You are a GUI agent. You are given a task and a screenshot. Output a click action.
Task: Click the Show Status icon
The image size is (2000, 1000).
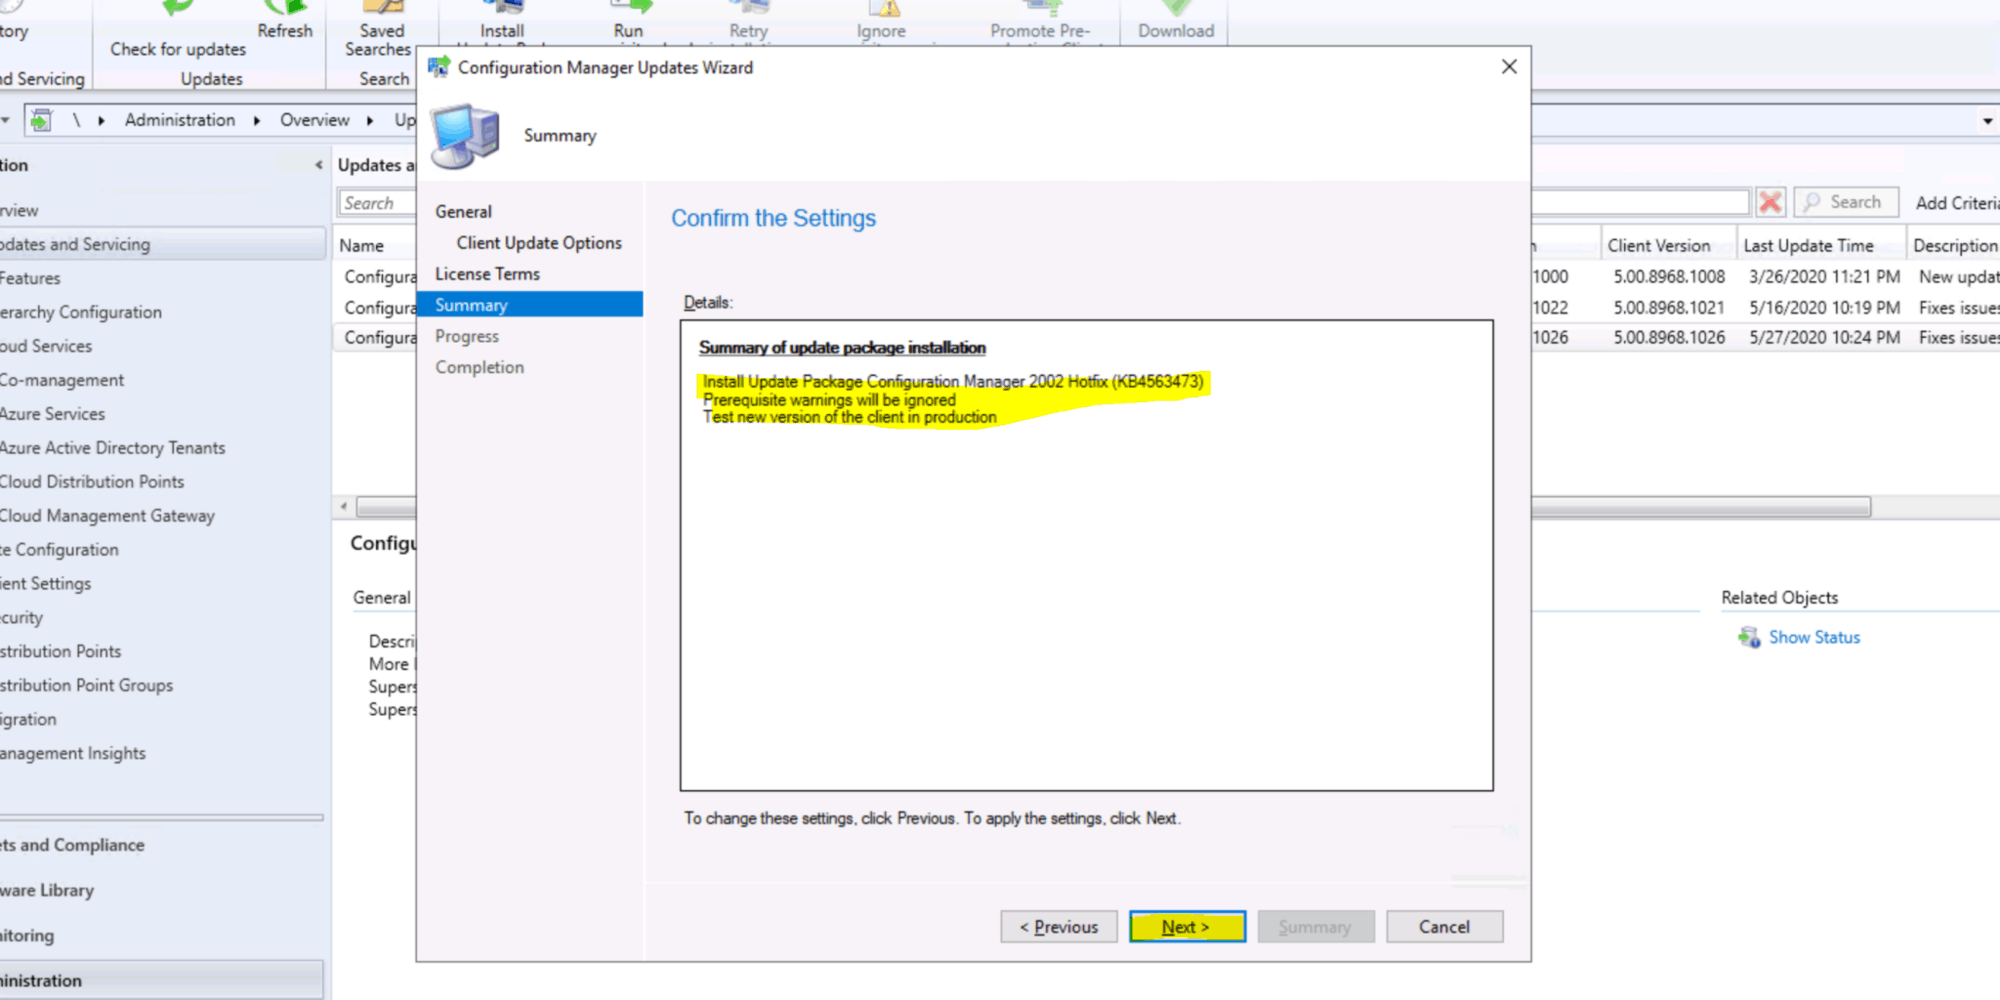[x=1749, y=638]
